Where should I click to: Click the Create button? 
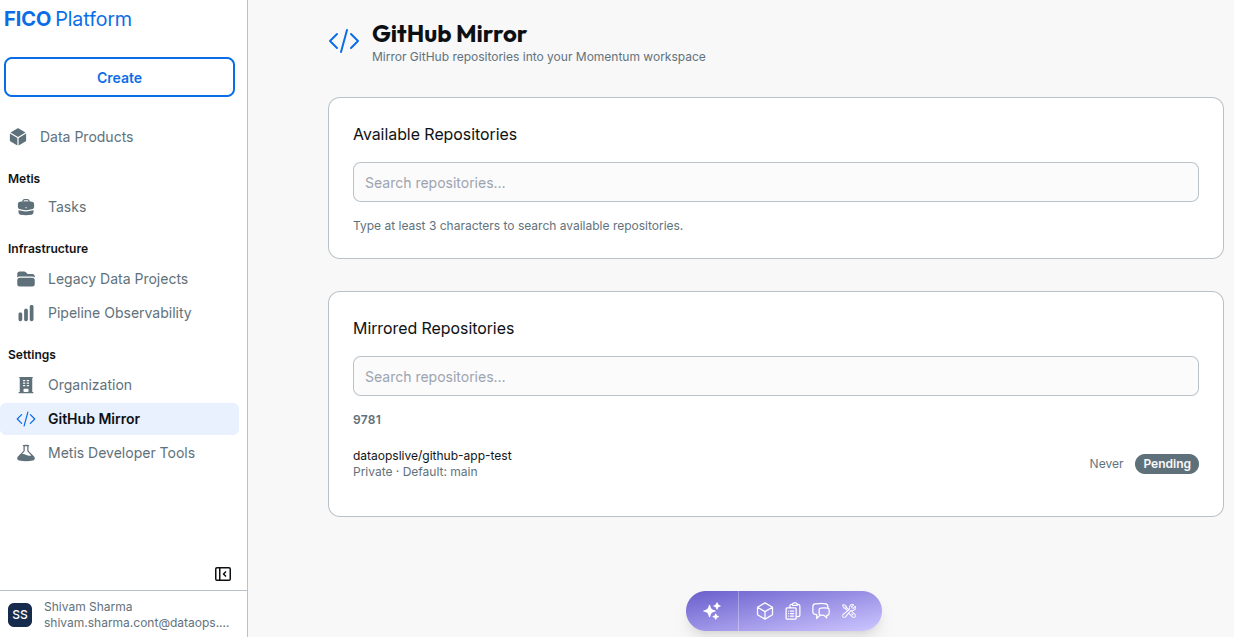coord(119,77)
